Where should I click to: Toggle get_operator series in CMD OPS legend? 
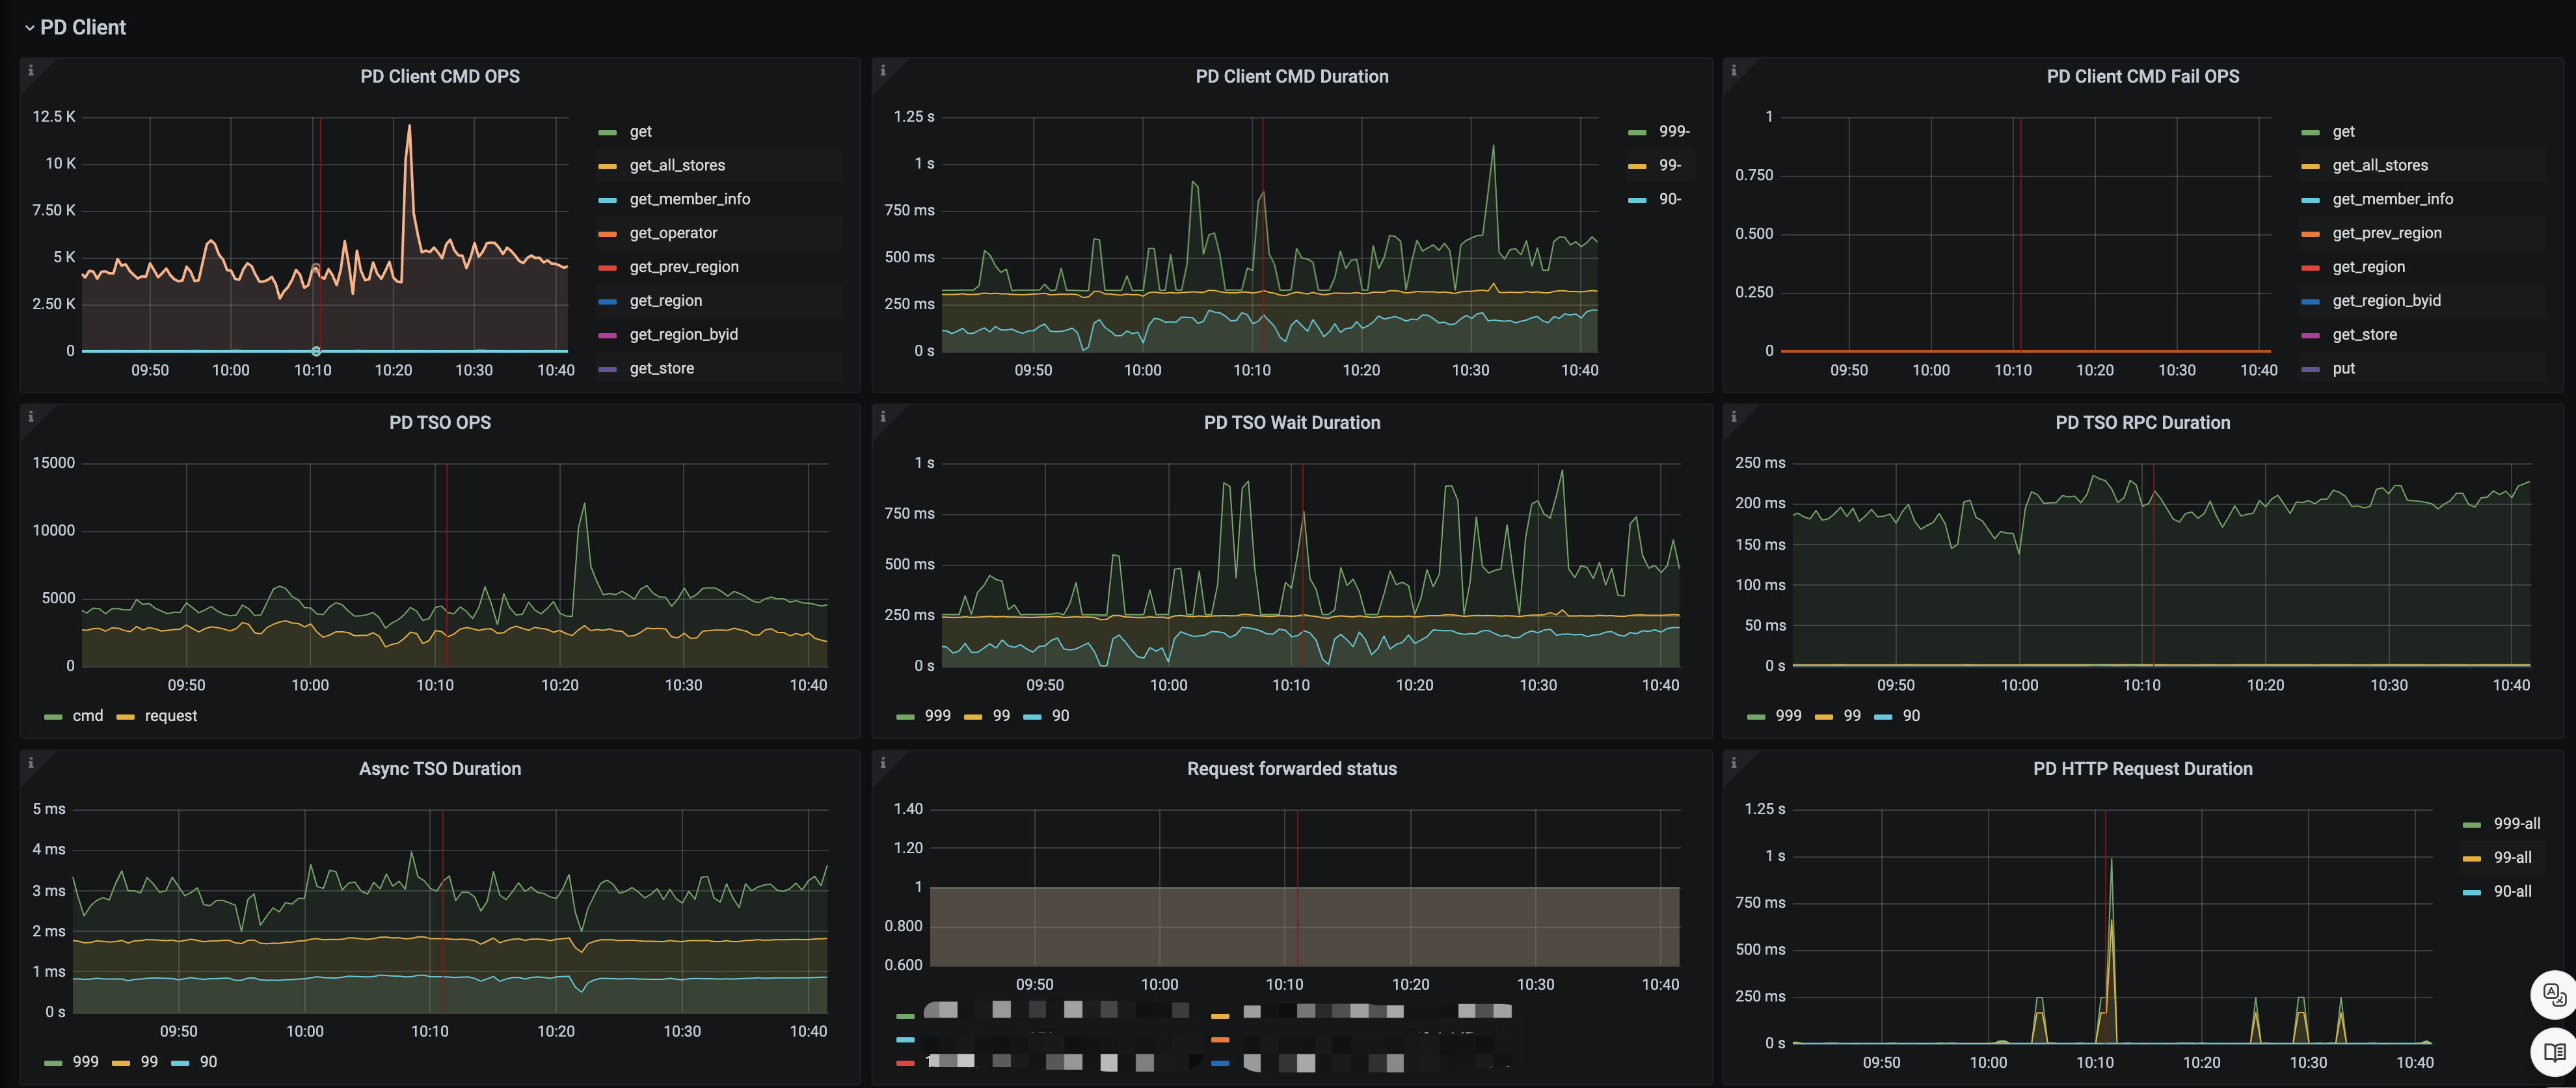[673, 233]
